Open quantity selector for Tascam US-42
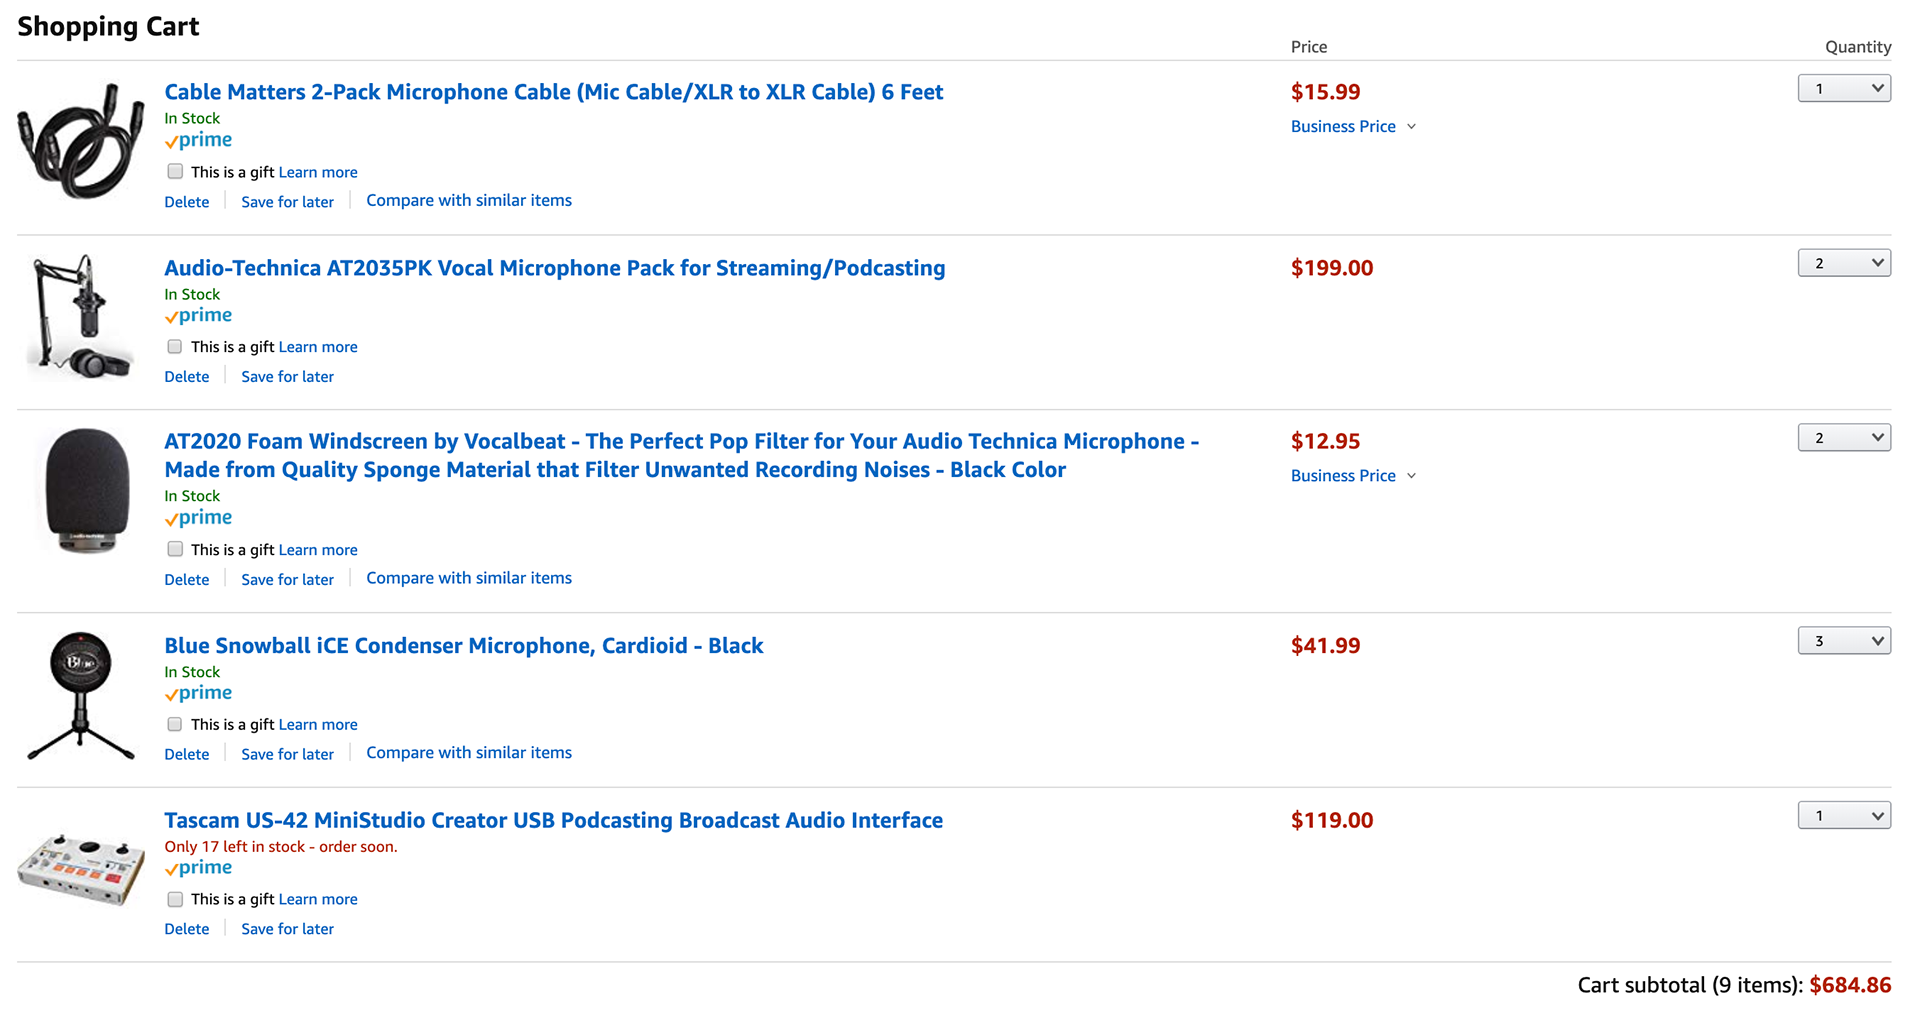The height and width of the screenshot is (1018, 1920). click(x=1844, y=815)
